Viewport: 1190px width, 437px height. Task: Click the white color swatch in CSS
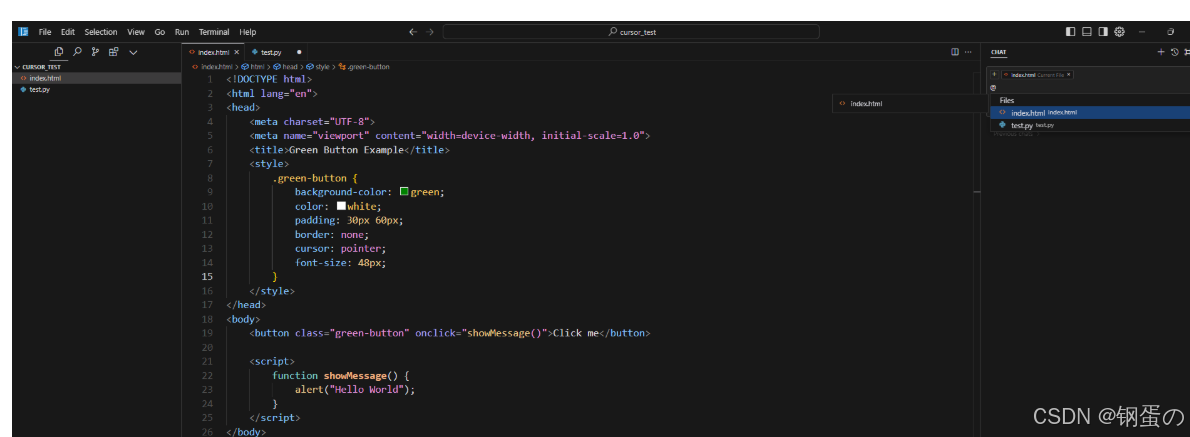pos(342,206)
